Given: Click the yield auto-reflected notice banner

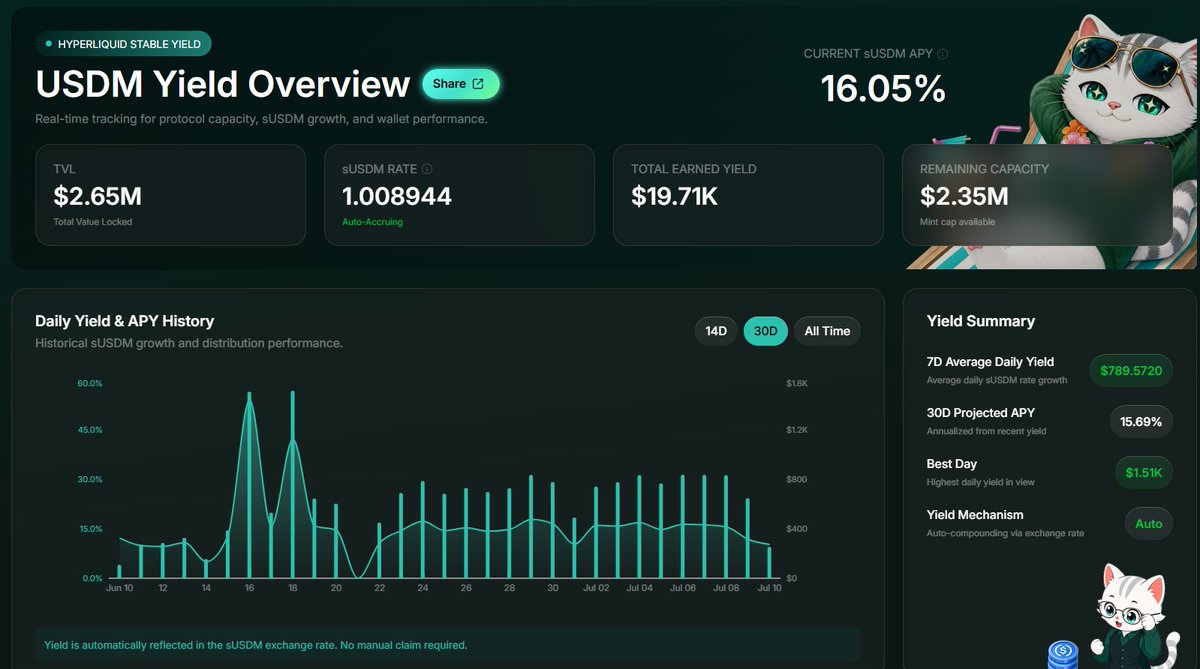Looking at the screenshot, I should pyautogui.click(x=448, y=645).
